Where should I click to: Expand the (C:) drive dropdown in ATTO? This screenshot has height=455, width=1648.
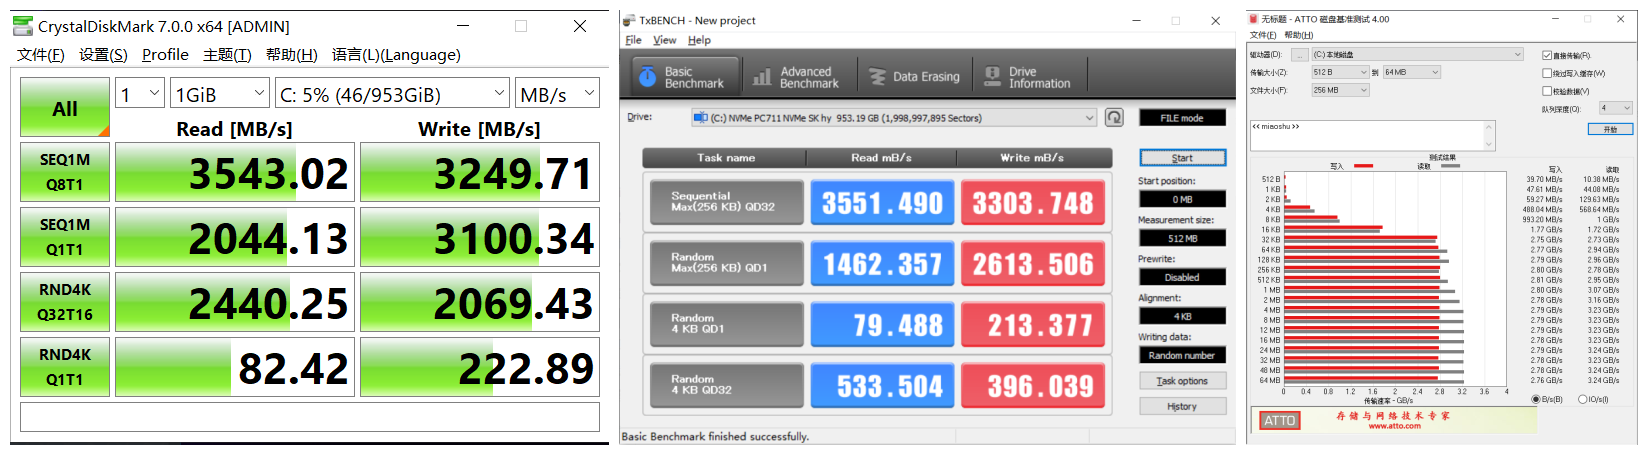tap(1417, 55)
